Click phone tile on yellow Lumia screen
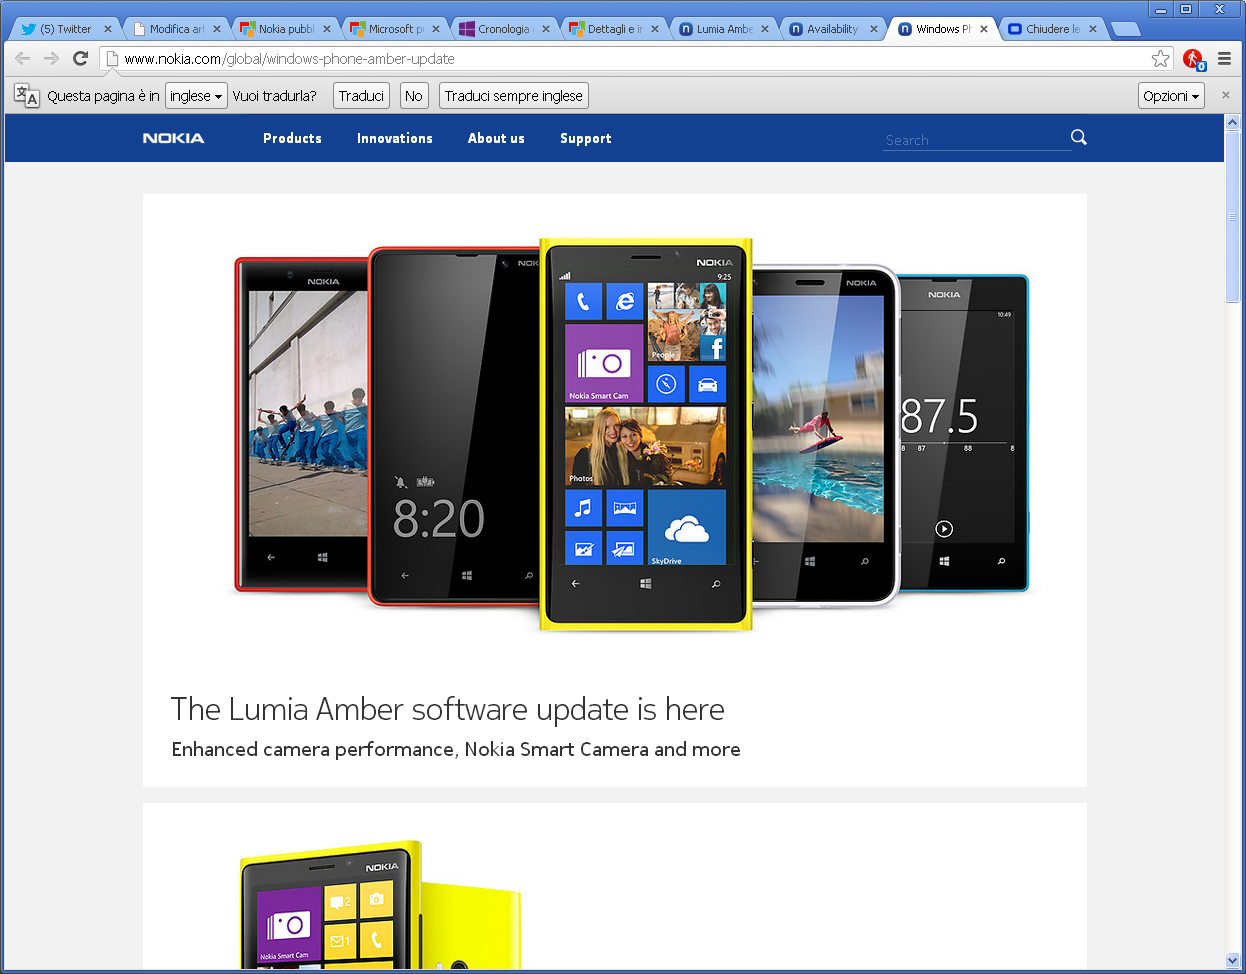Viewport: 1246px width, 974px height. pyautogui.click(x=583, y=301)
